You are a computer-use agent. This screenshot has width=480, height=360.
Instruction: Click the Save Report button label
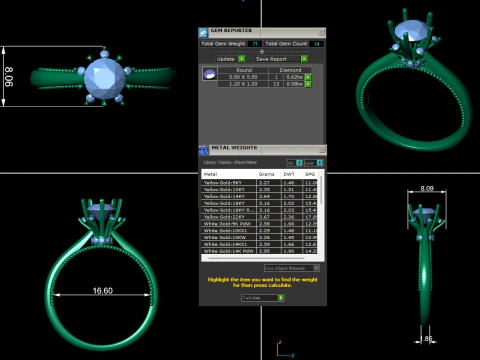[271, 59]
